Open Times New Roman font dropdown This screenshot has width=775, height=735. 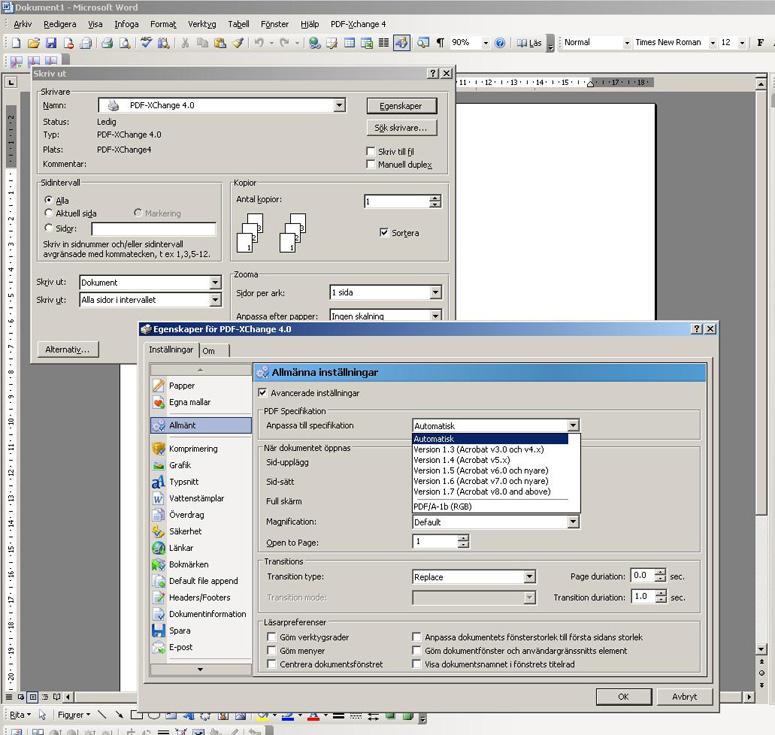click(x=713, y=43)
